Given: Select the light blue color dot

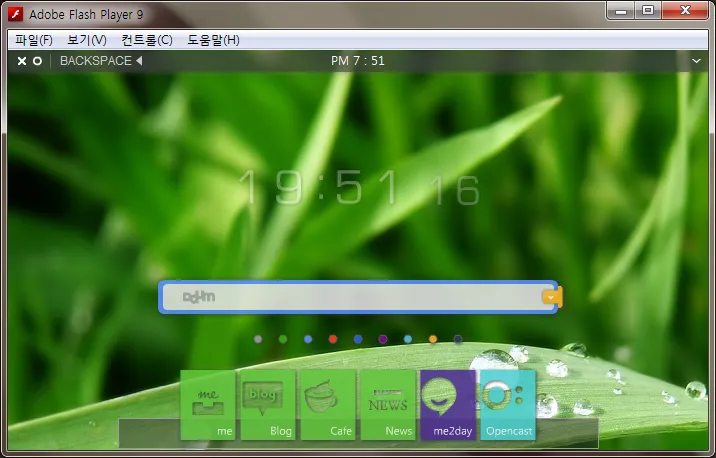Looking at the screenshot, I should (x=308, y=339).
